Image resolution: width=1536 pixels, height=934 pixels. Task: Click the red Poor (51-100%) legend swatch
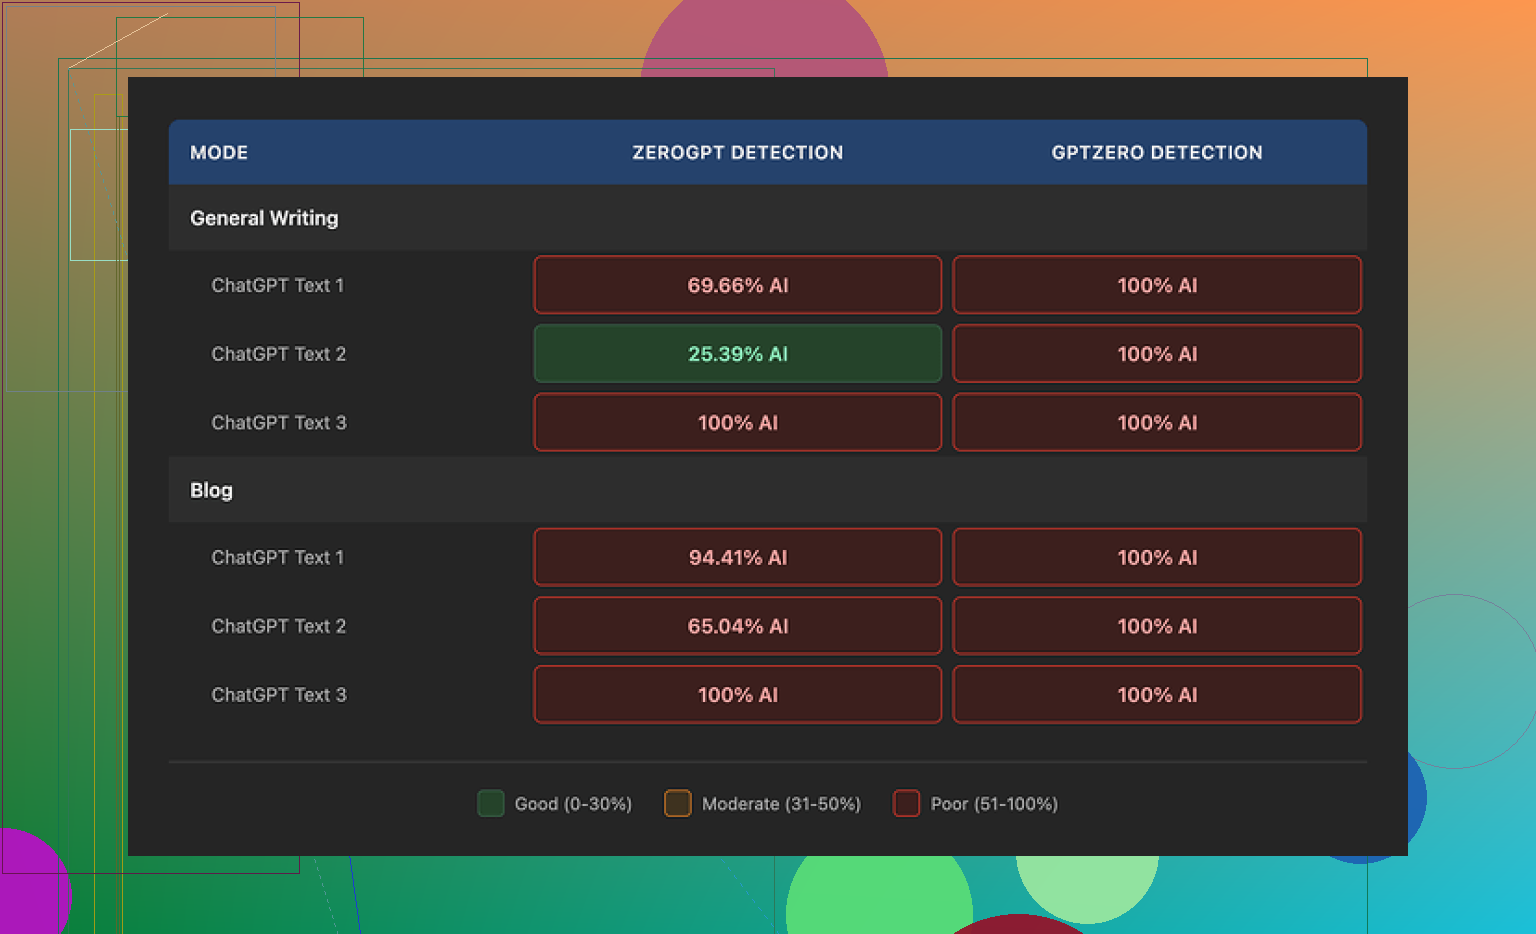[x=906, y=803]
